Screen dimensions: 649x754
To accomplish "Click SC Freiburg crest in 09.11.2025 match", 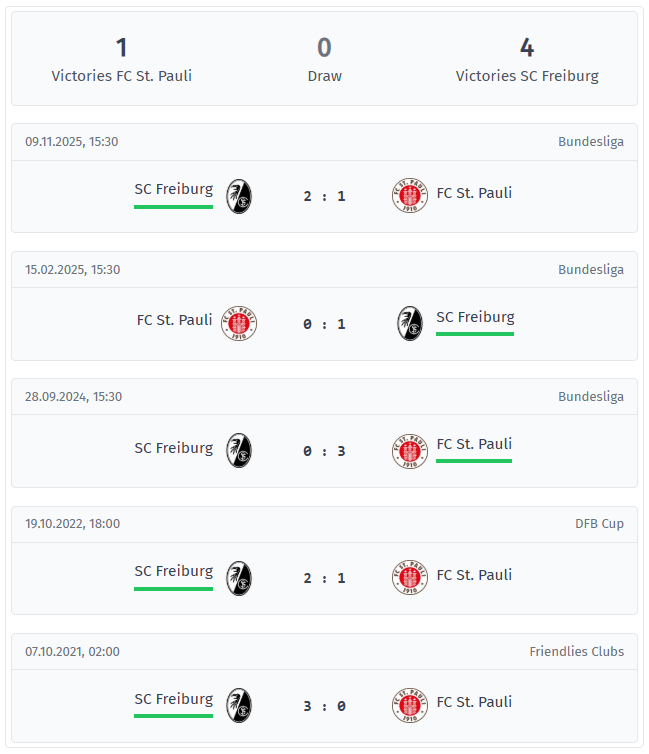I will point(238,196).
